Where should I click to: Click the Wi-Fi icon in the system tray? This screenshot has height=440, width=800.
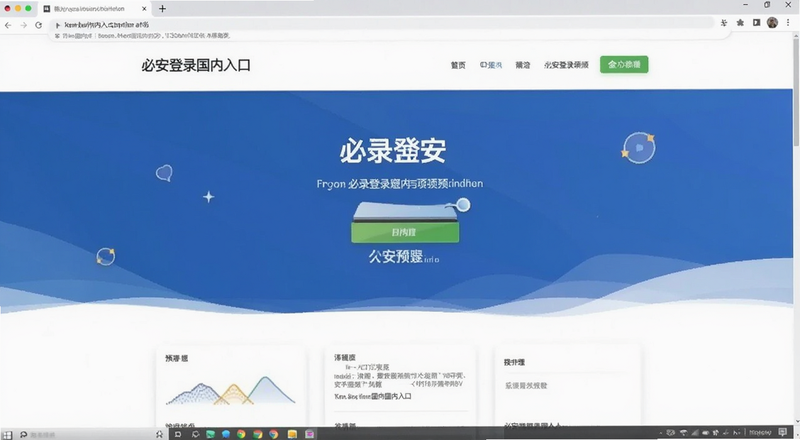pyautogui.click(x=684, y=433)
